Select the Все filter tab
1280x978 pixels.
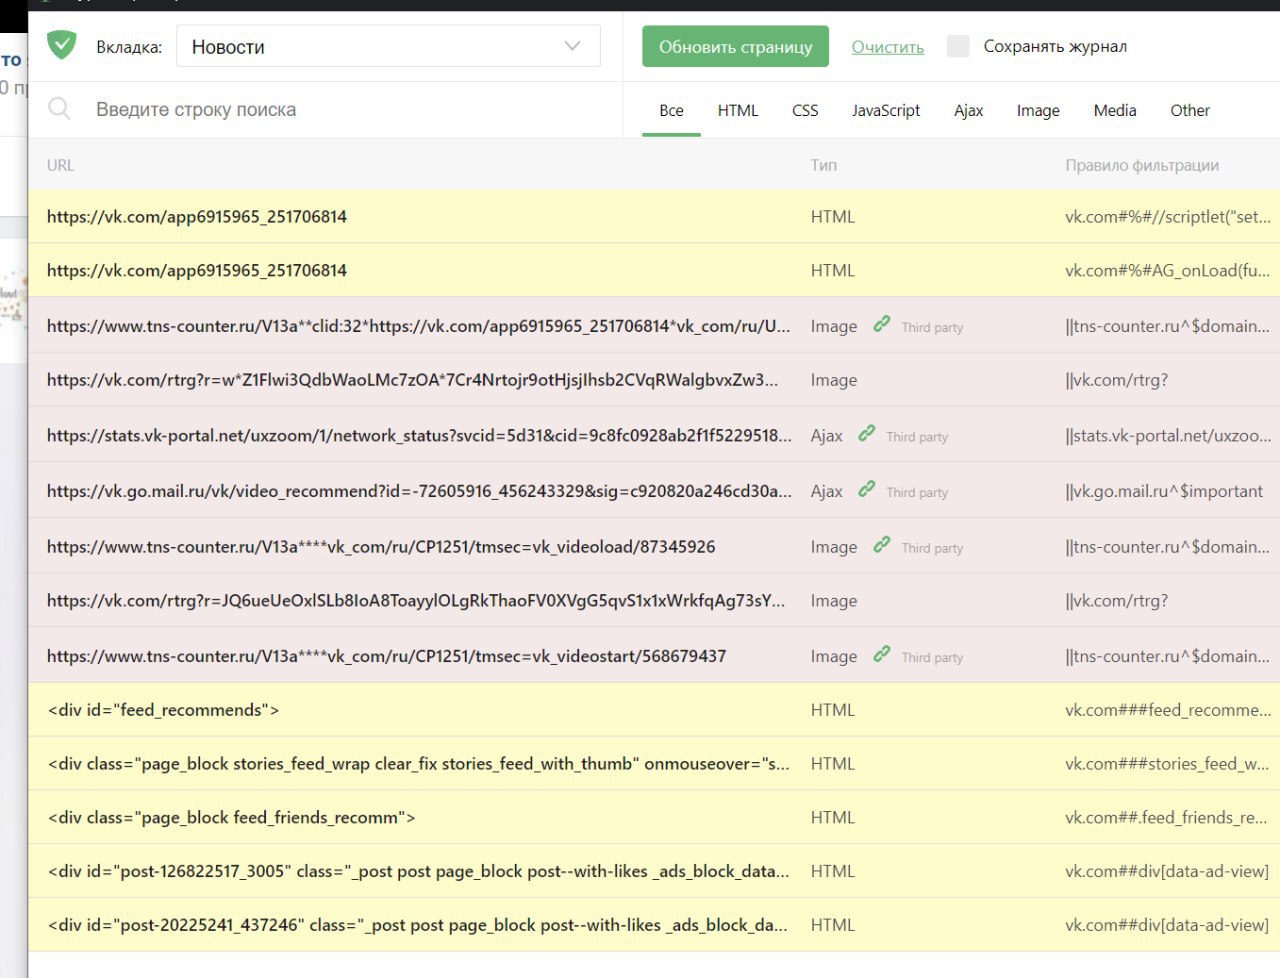coord(672,111)
